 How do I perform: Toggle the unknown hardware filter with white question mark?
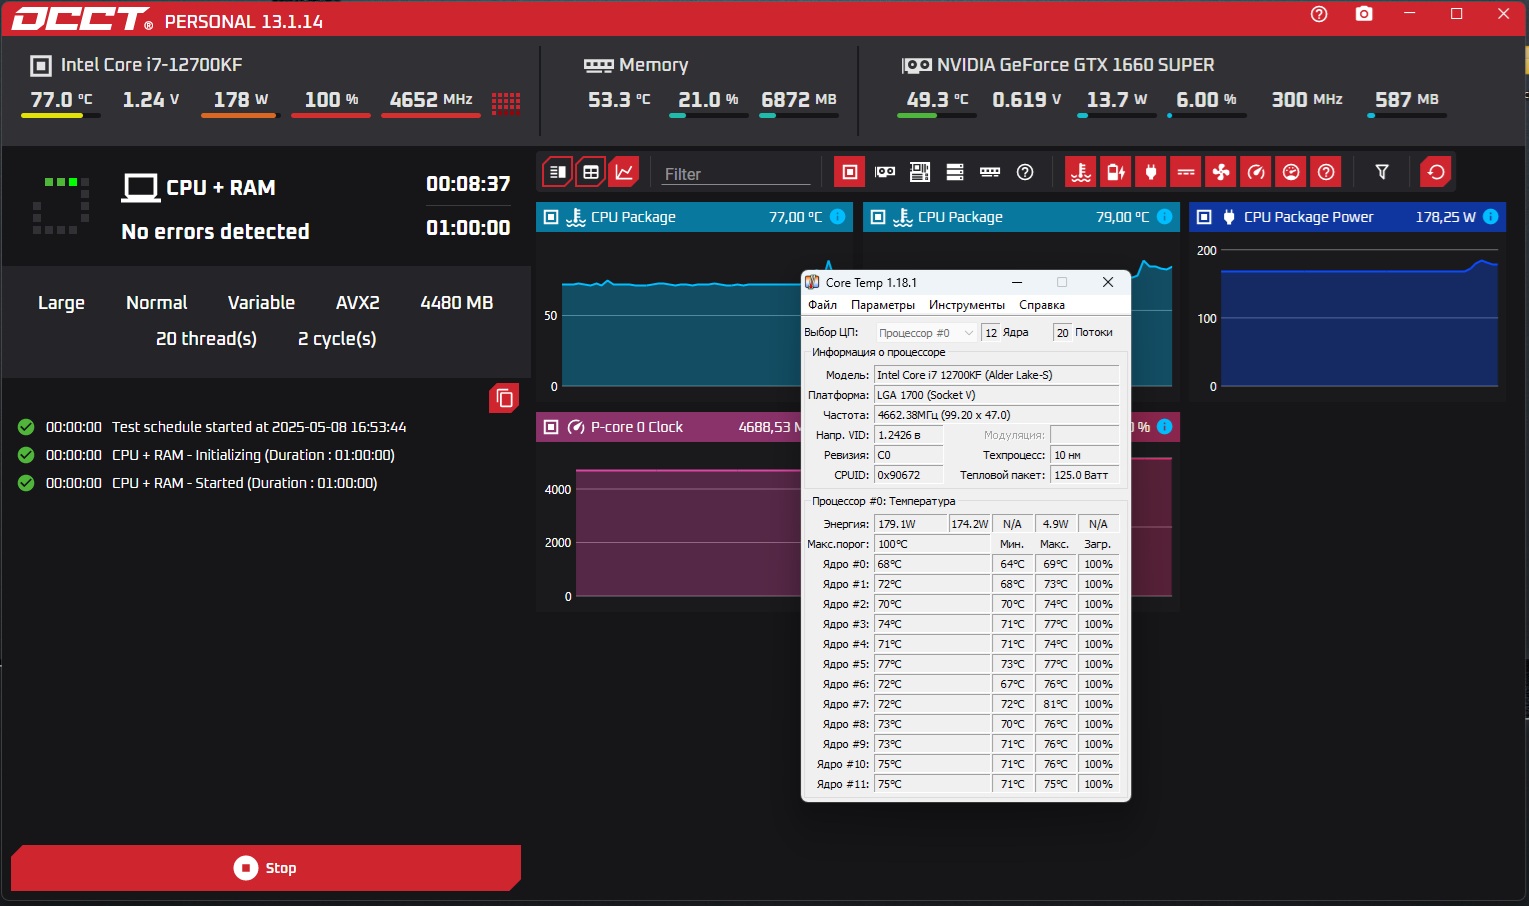[x=1025, y=172]
